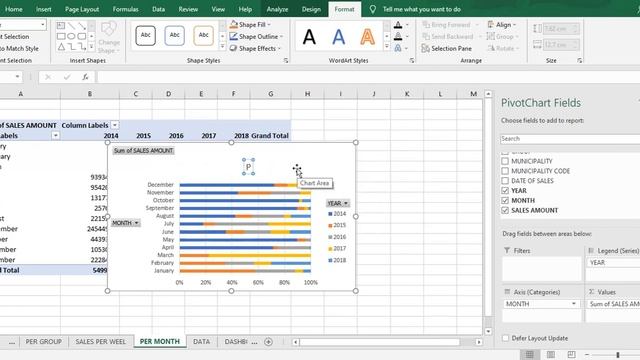Image resolution: width=640 pixels, height=360 pixels.
Task: Select the arrow line shape
Action: [82, 26]
